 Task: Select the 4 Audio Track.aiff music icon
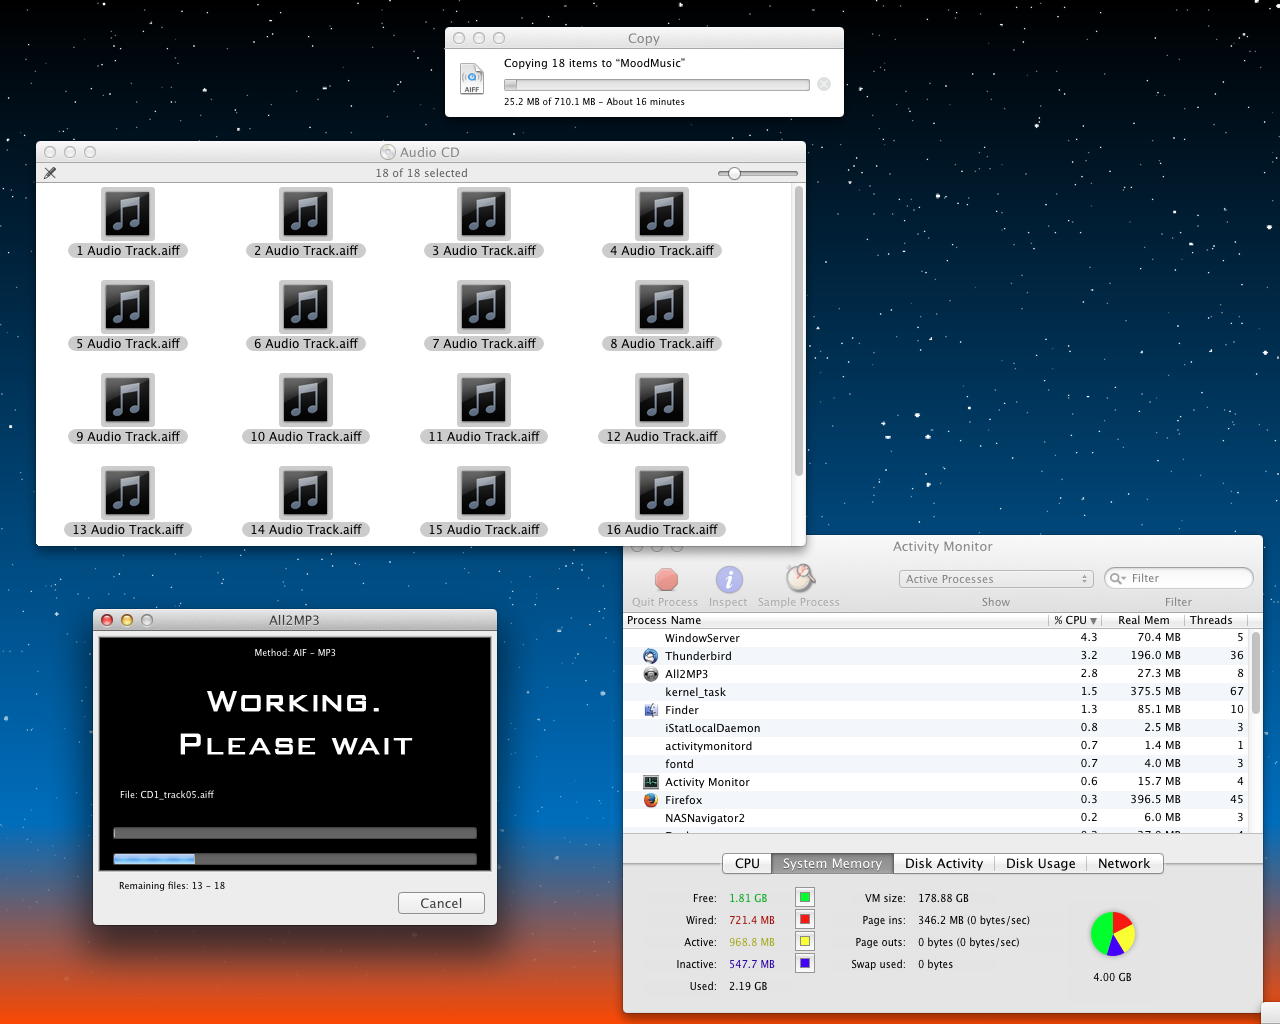pos(662,214)
